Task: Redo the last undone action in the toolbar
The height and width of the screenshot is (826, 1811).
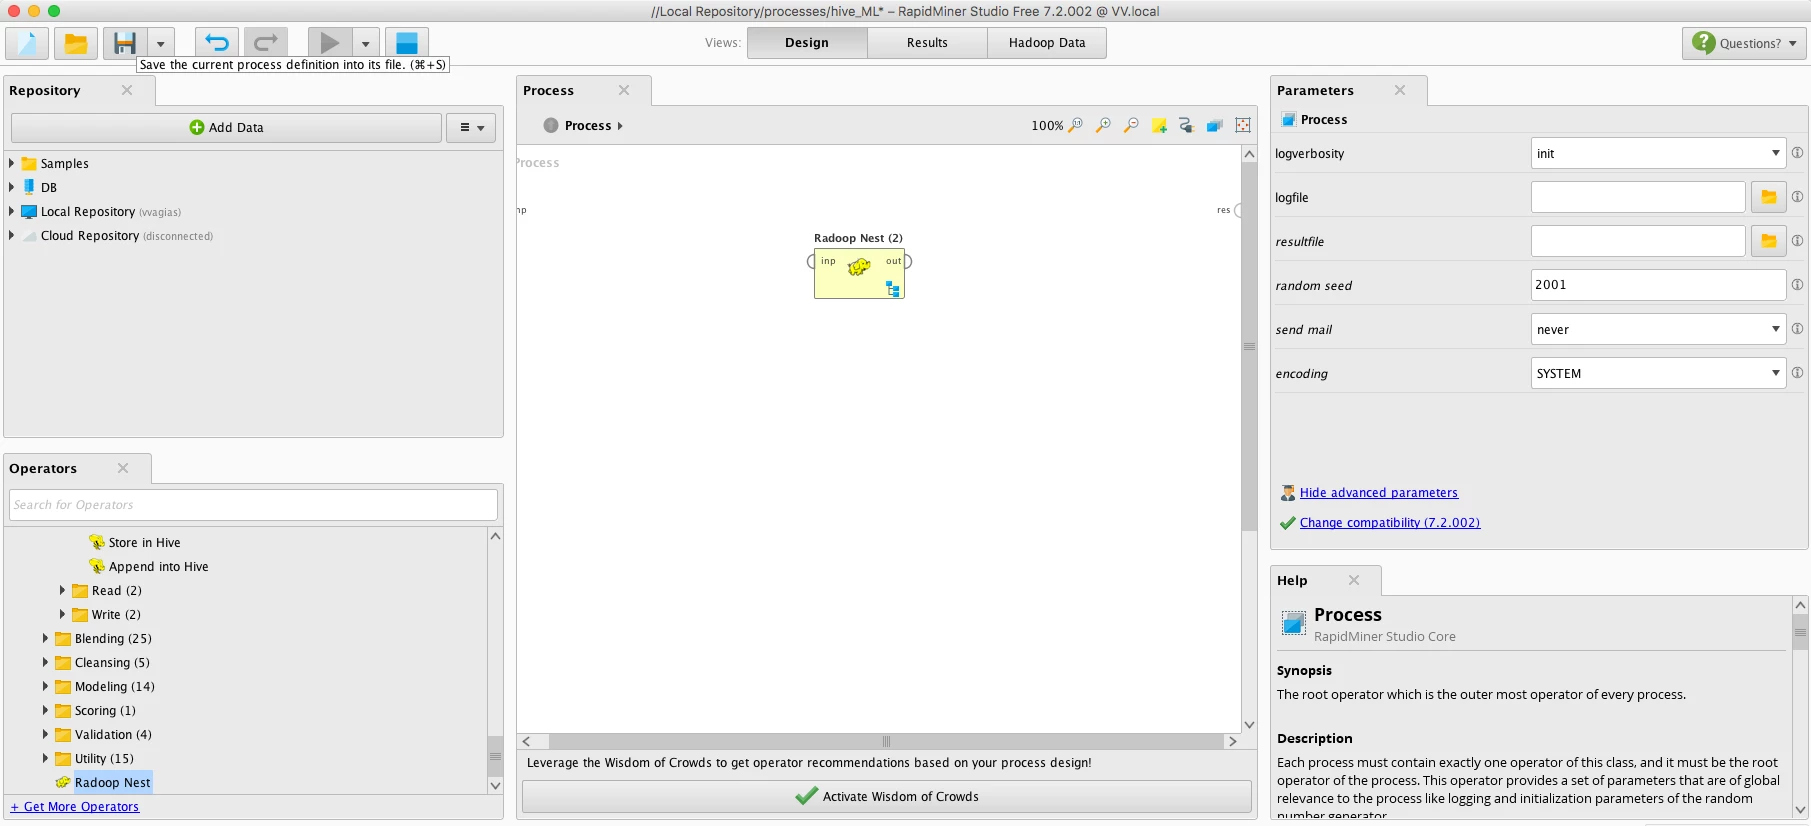Action: click(266, 43)
